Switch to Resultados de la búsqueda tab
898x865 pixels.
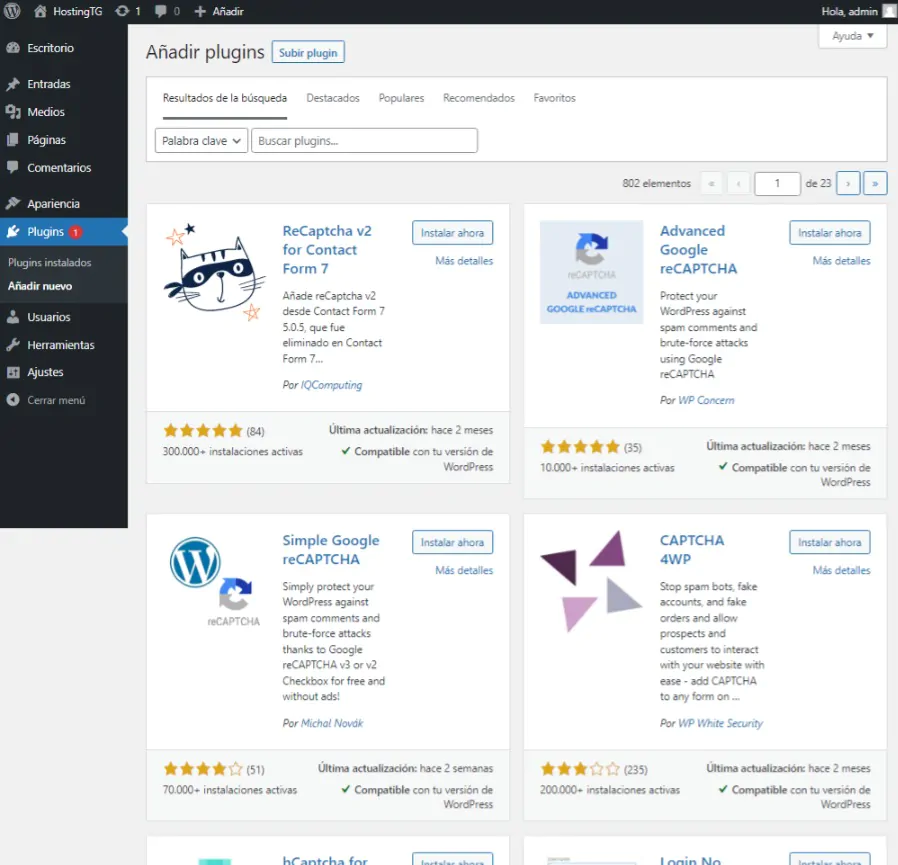(224, 98)
